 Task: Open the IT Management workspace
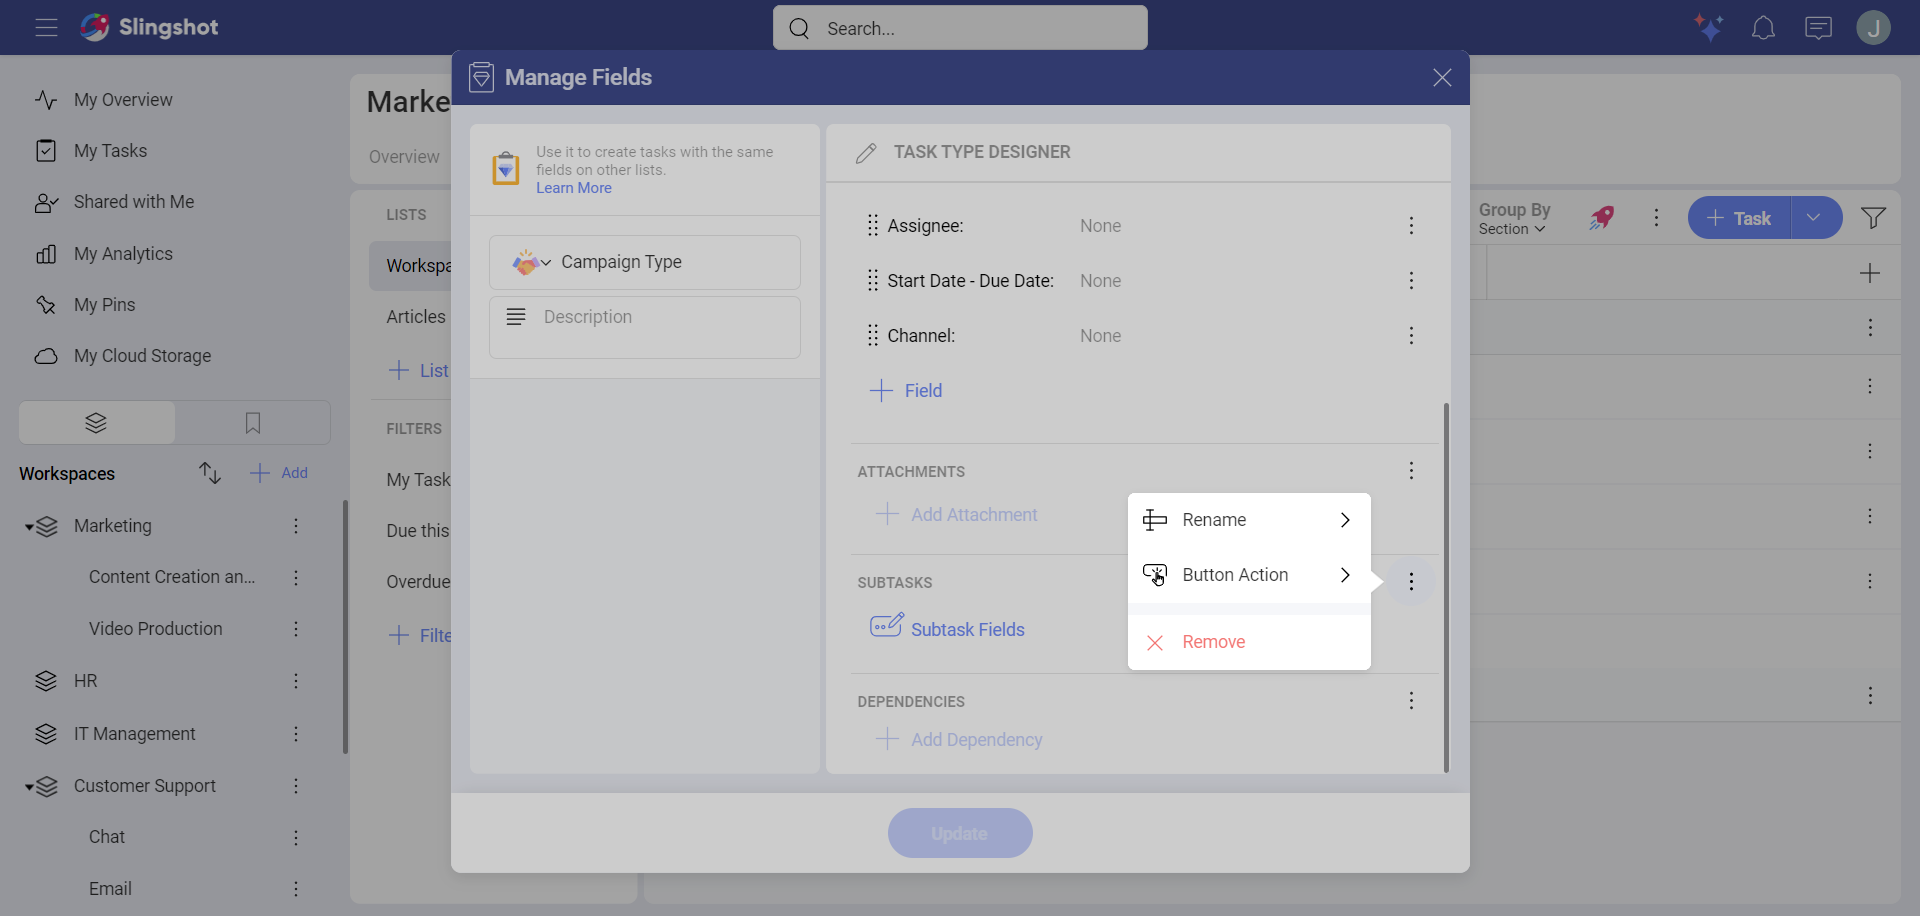[x=134, y=734]
